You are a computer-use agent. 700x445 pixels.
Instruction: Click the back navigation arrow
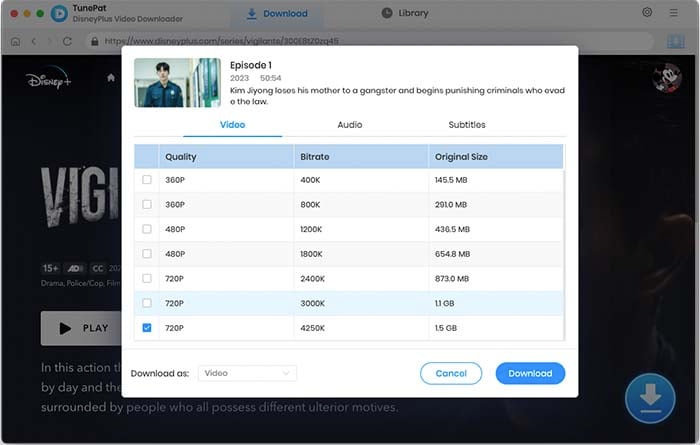(x=34, y=42)
